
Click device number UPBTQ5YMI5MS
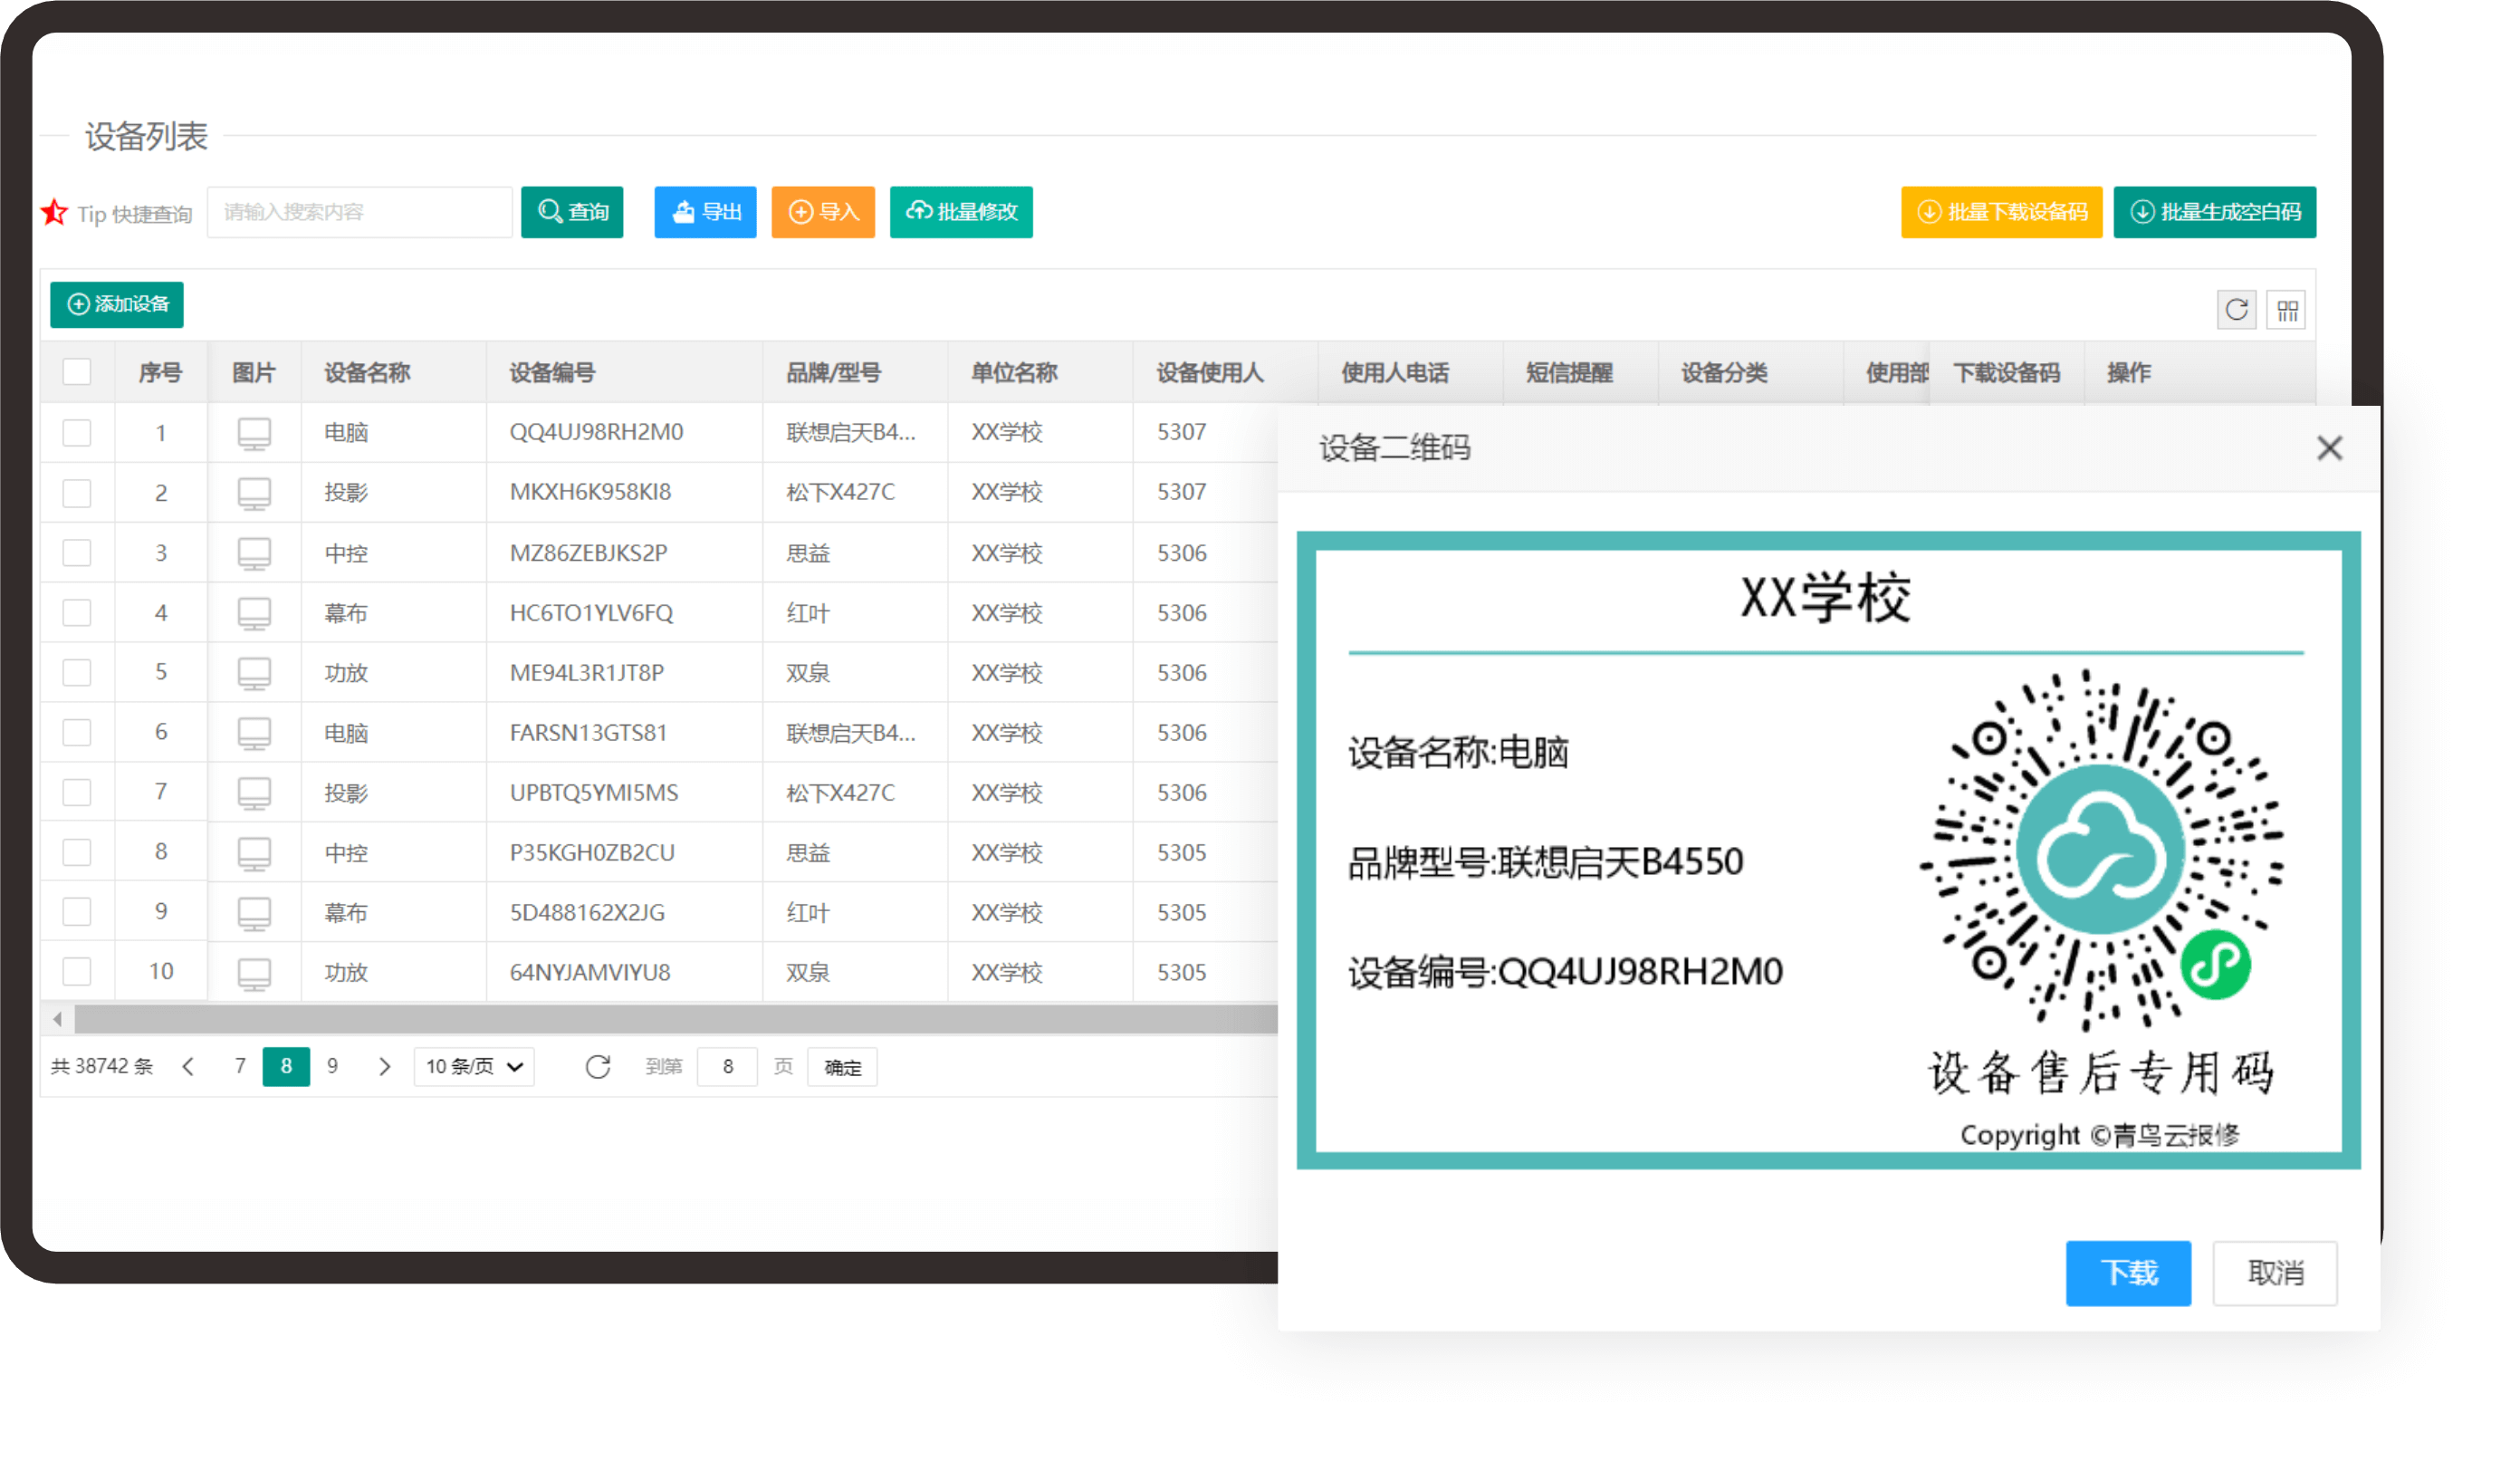click(594, 793)
